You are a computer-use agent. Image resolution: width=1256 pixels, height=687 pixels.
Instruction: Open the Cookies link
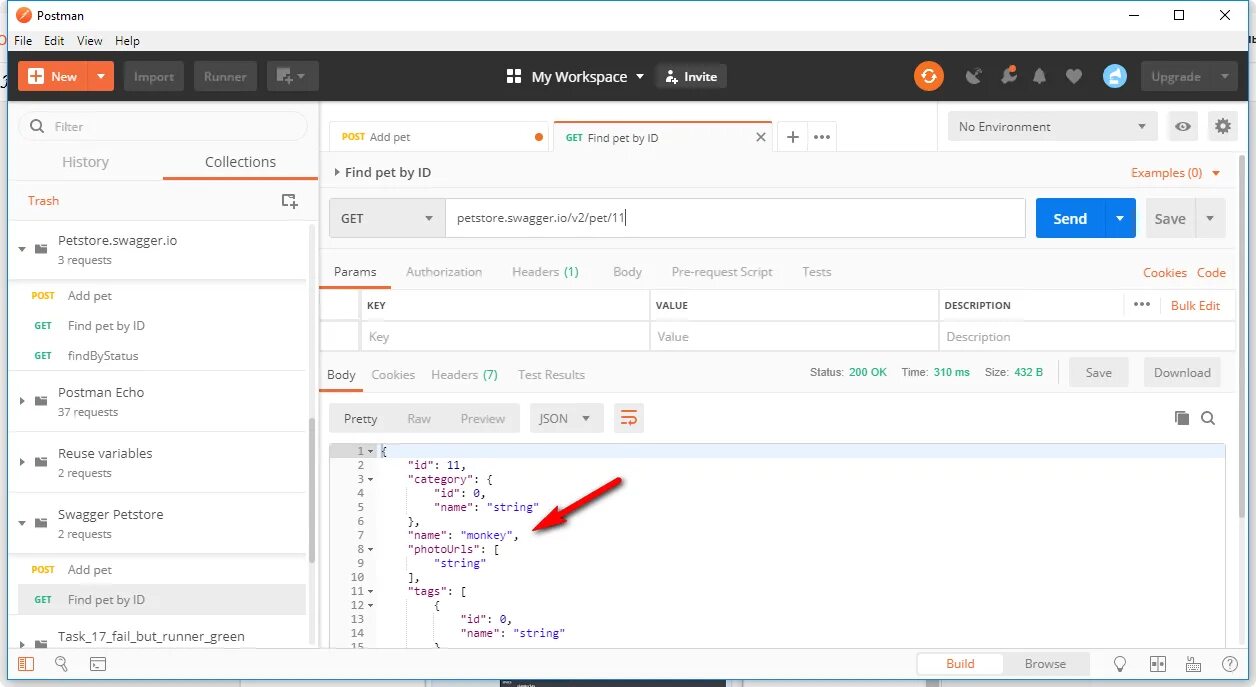(1165, 272)
